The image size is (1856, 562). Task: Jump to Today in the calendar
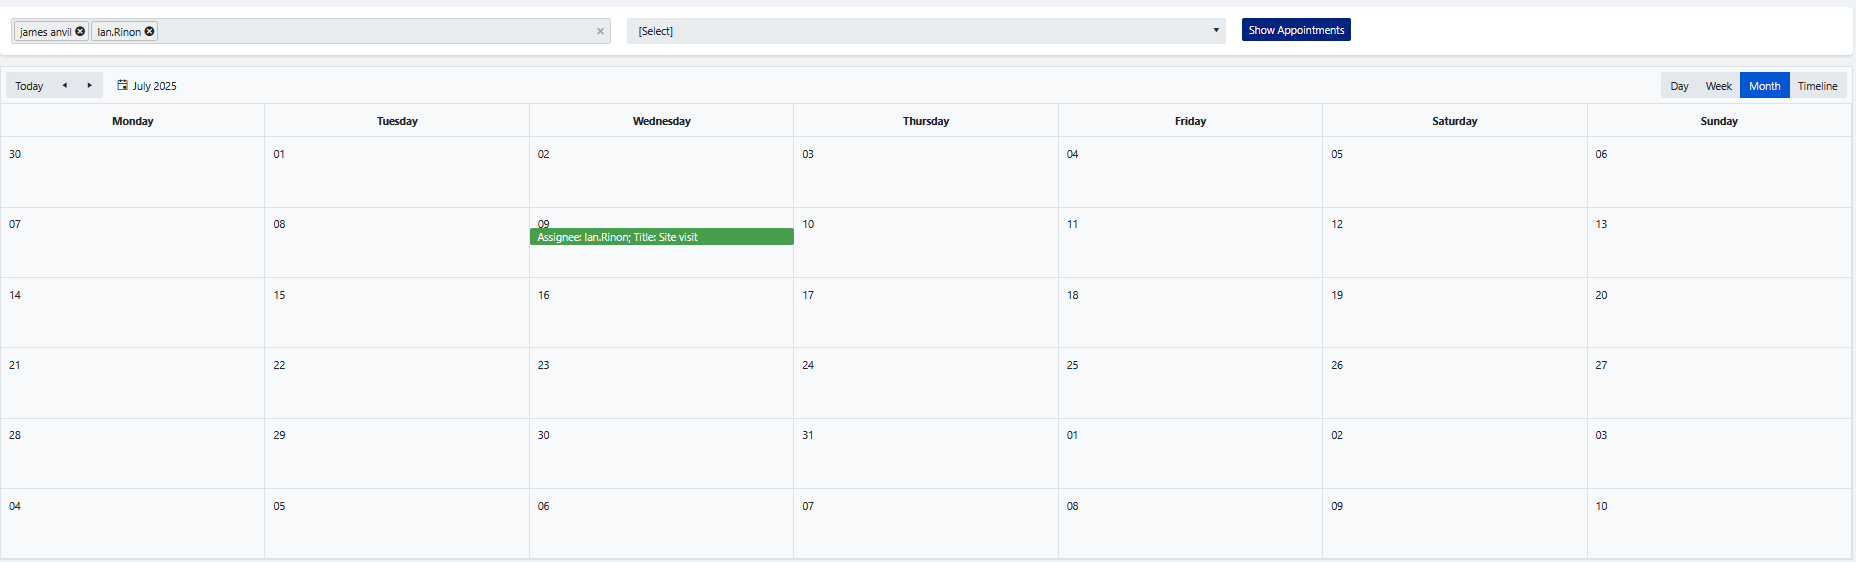point(29,86)
